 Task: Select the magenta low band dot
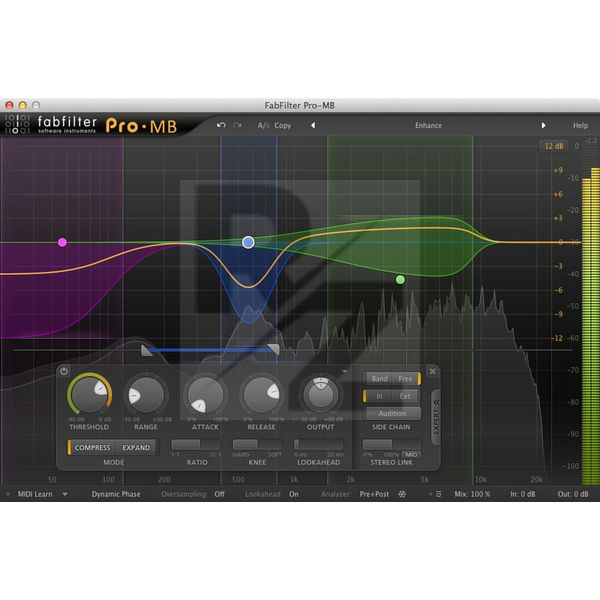(62, 242)
